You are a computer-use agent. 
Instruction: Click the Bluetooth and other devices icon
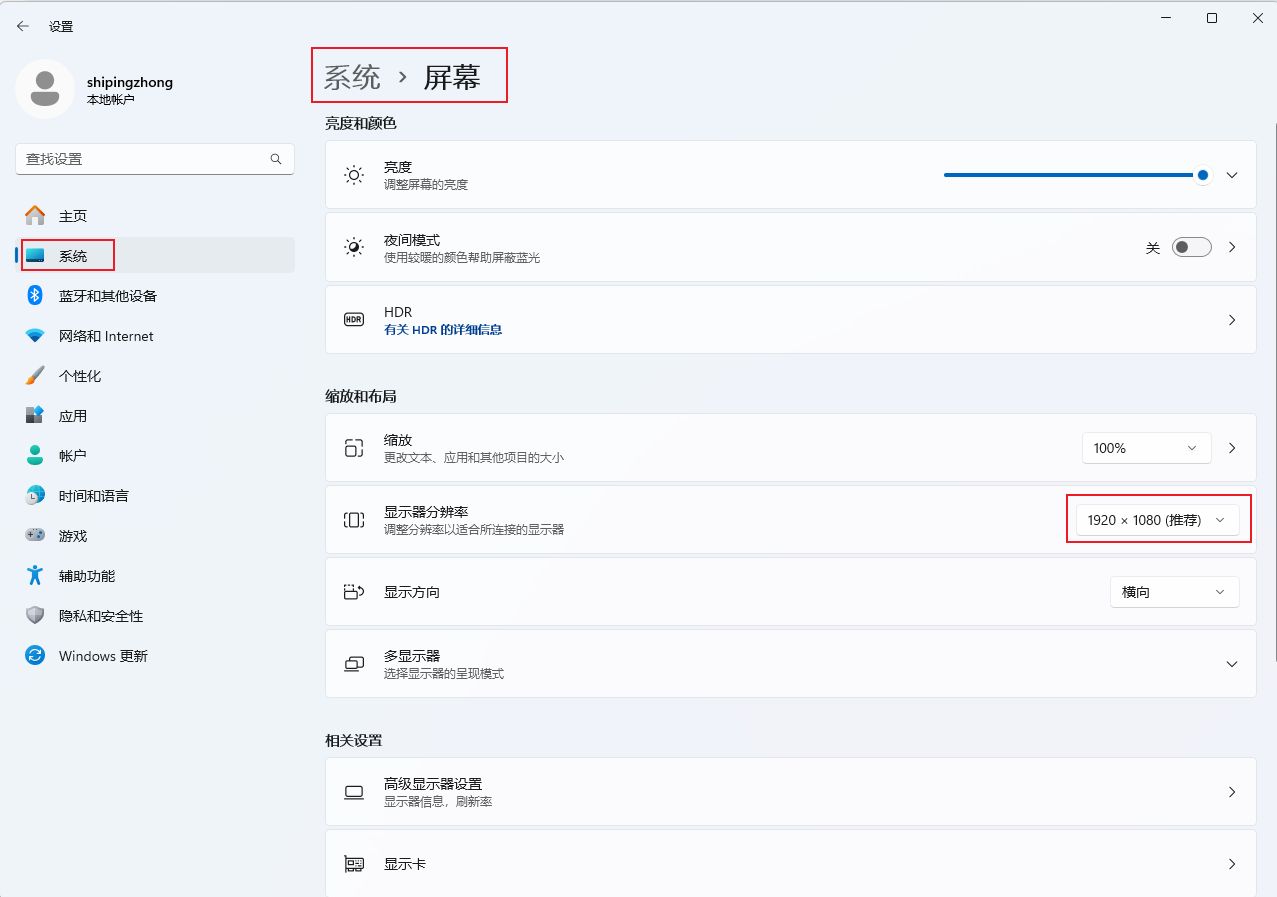[35, 295]
